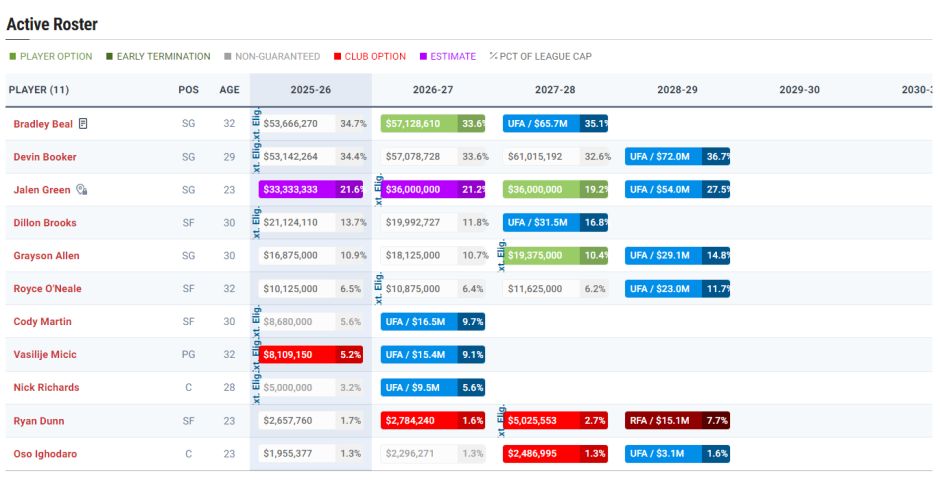
Task: Click the Early Termination legend label
Action: (163, 57)
